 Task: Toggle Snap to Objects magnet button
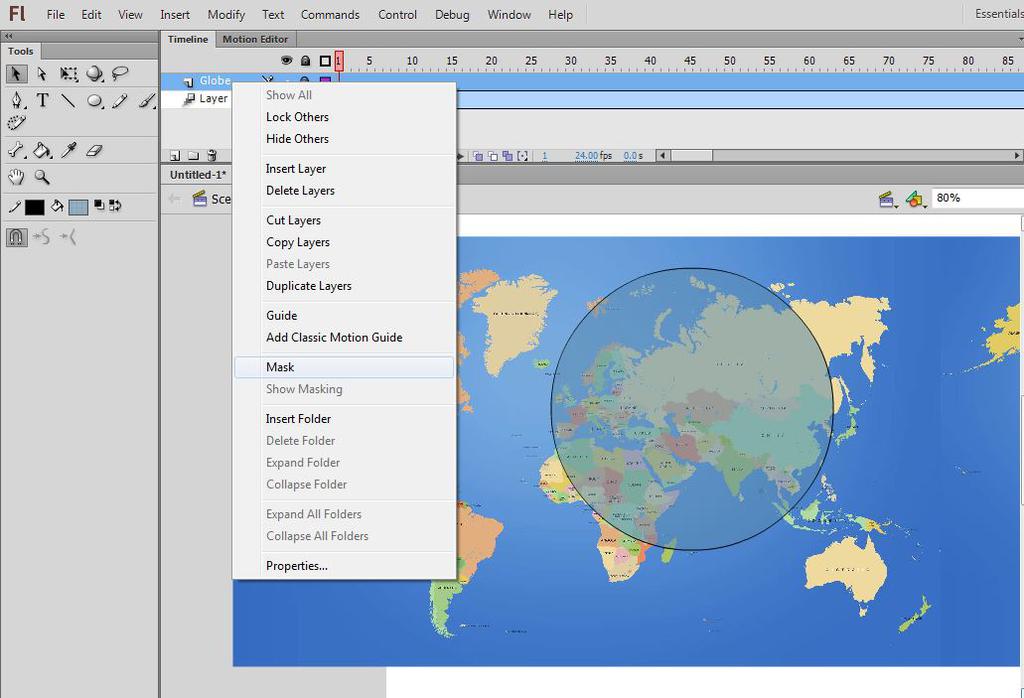pyautogui.click(x=16, y=237)
